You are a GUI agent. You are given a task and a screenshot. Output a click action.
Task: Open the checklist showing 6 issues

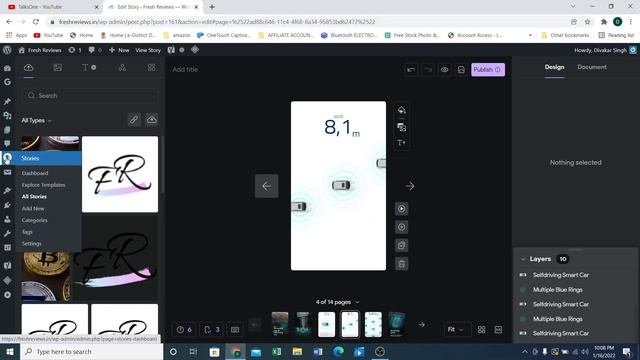pyautogui.click(x=184, y=329)
